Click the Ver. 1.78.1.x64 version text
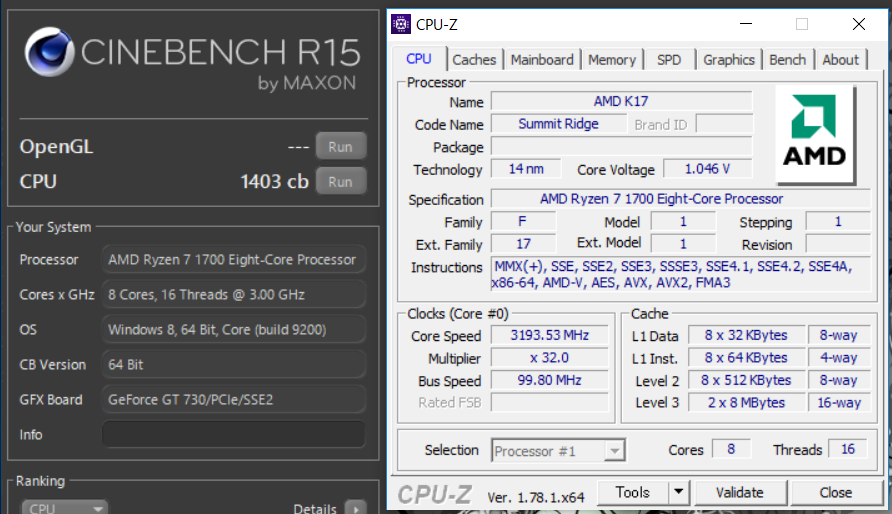The image size is (892, 514). point(535,498)
